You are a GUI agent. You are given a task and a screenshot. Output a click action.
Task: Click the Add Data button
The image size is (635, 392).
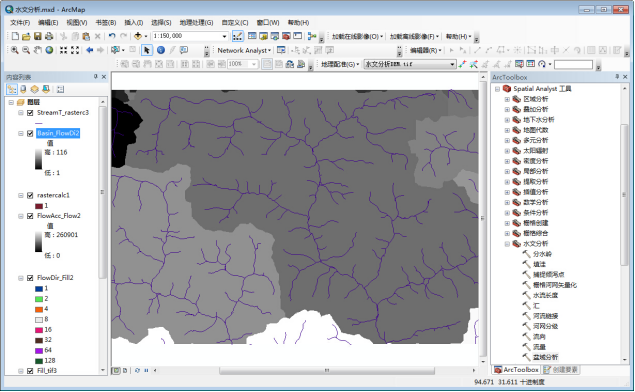pyautogui.click(x=138, y=36)
